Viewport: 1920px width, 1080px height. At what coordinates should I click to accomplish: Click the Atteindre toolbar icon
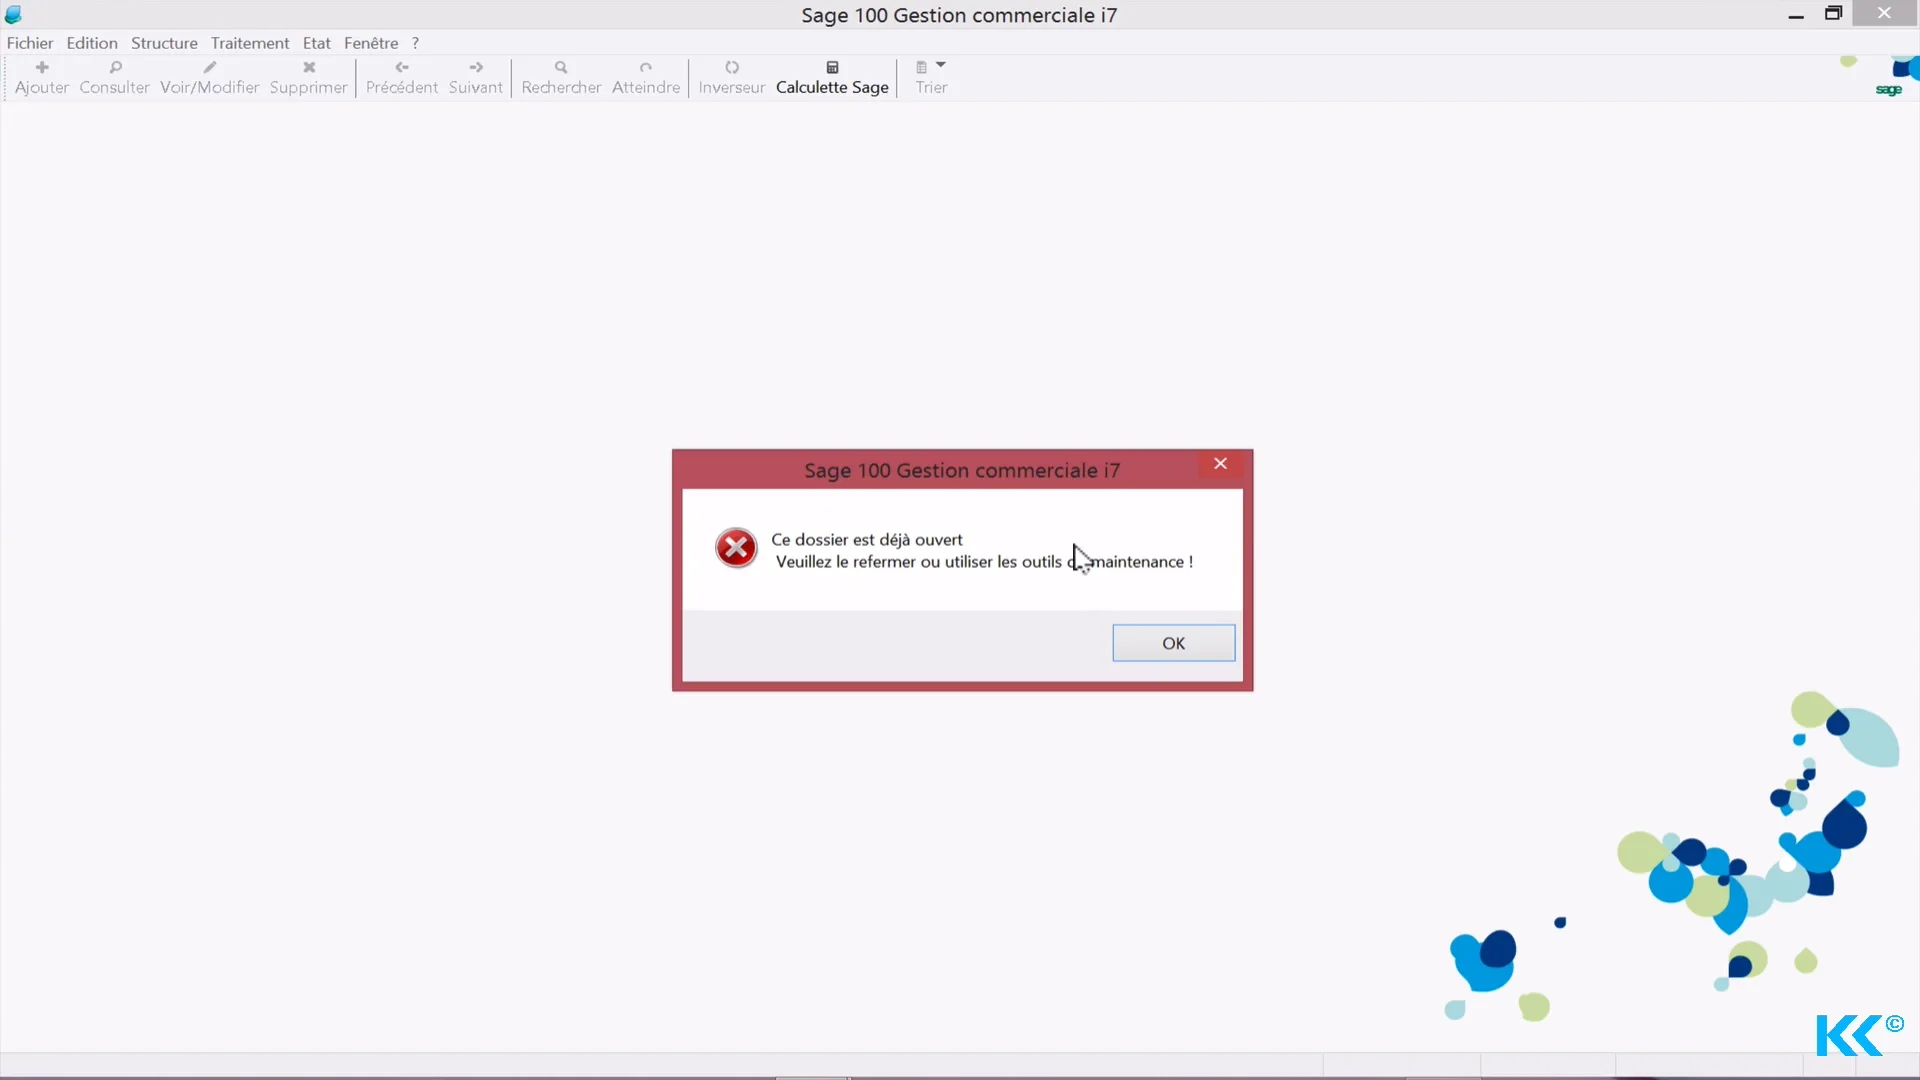[646, 67]
